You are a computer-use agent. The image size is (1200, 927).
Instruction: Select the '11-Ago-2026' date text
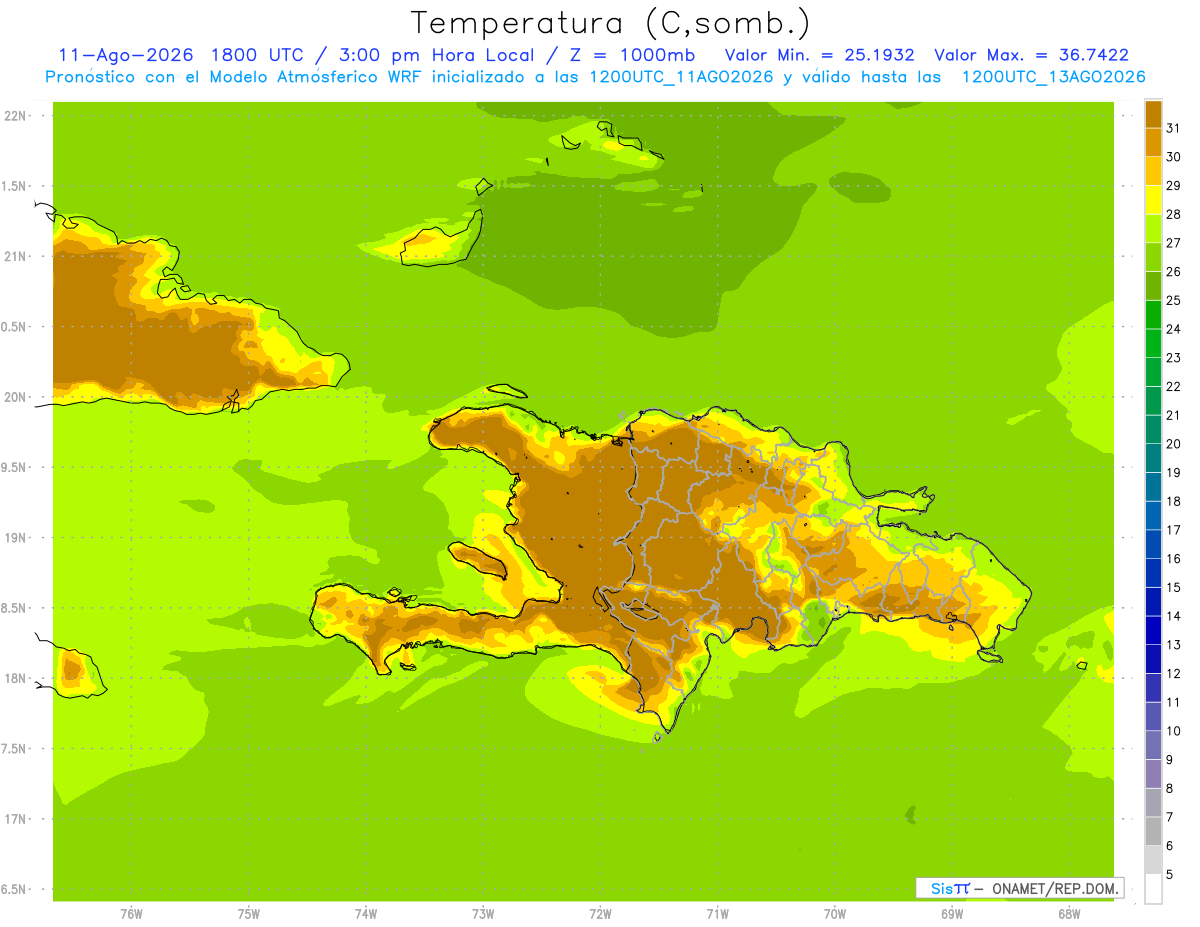(x=126, y=55)
